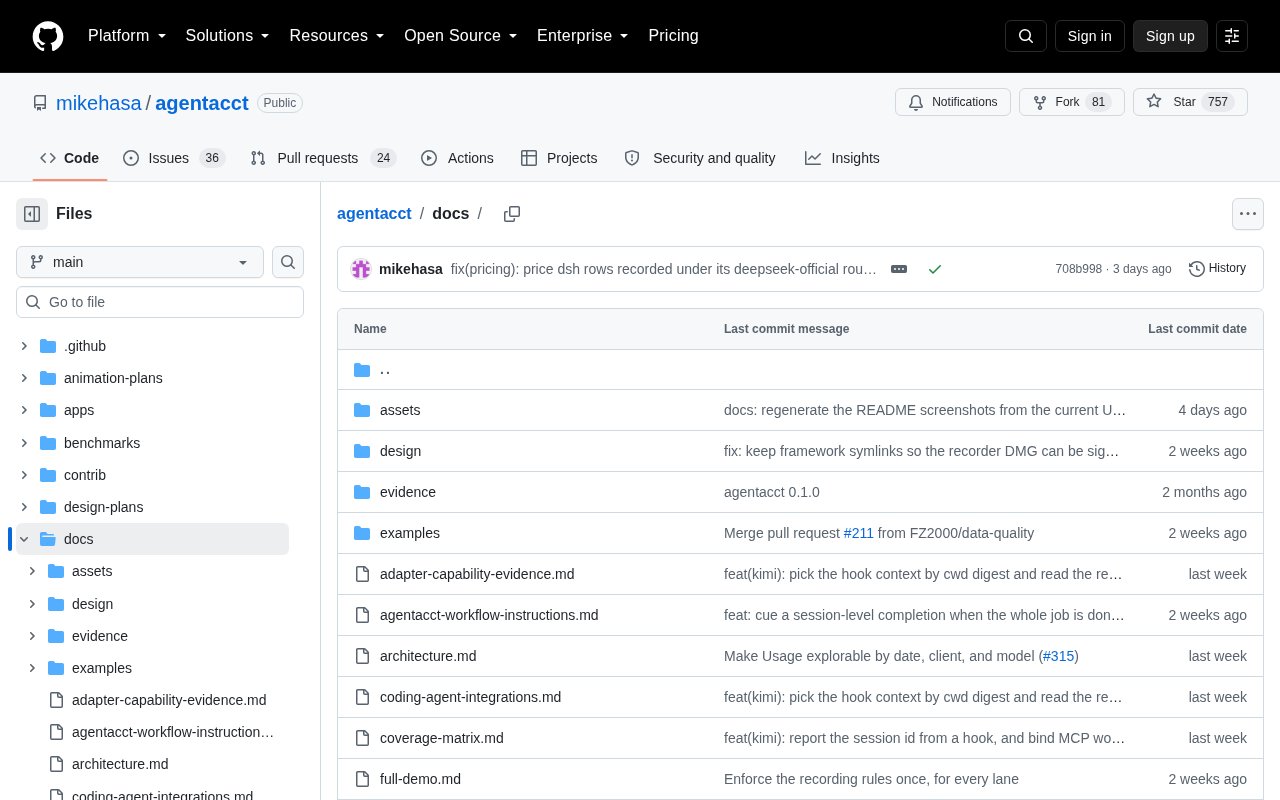Switch to the Pull requests tab

(323, 158)
